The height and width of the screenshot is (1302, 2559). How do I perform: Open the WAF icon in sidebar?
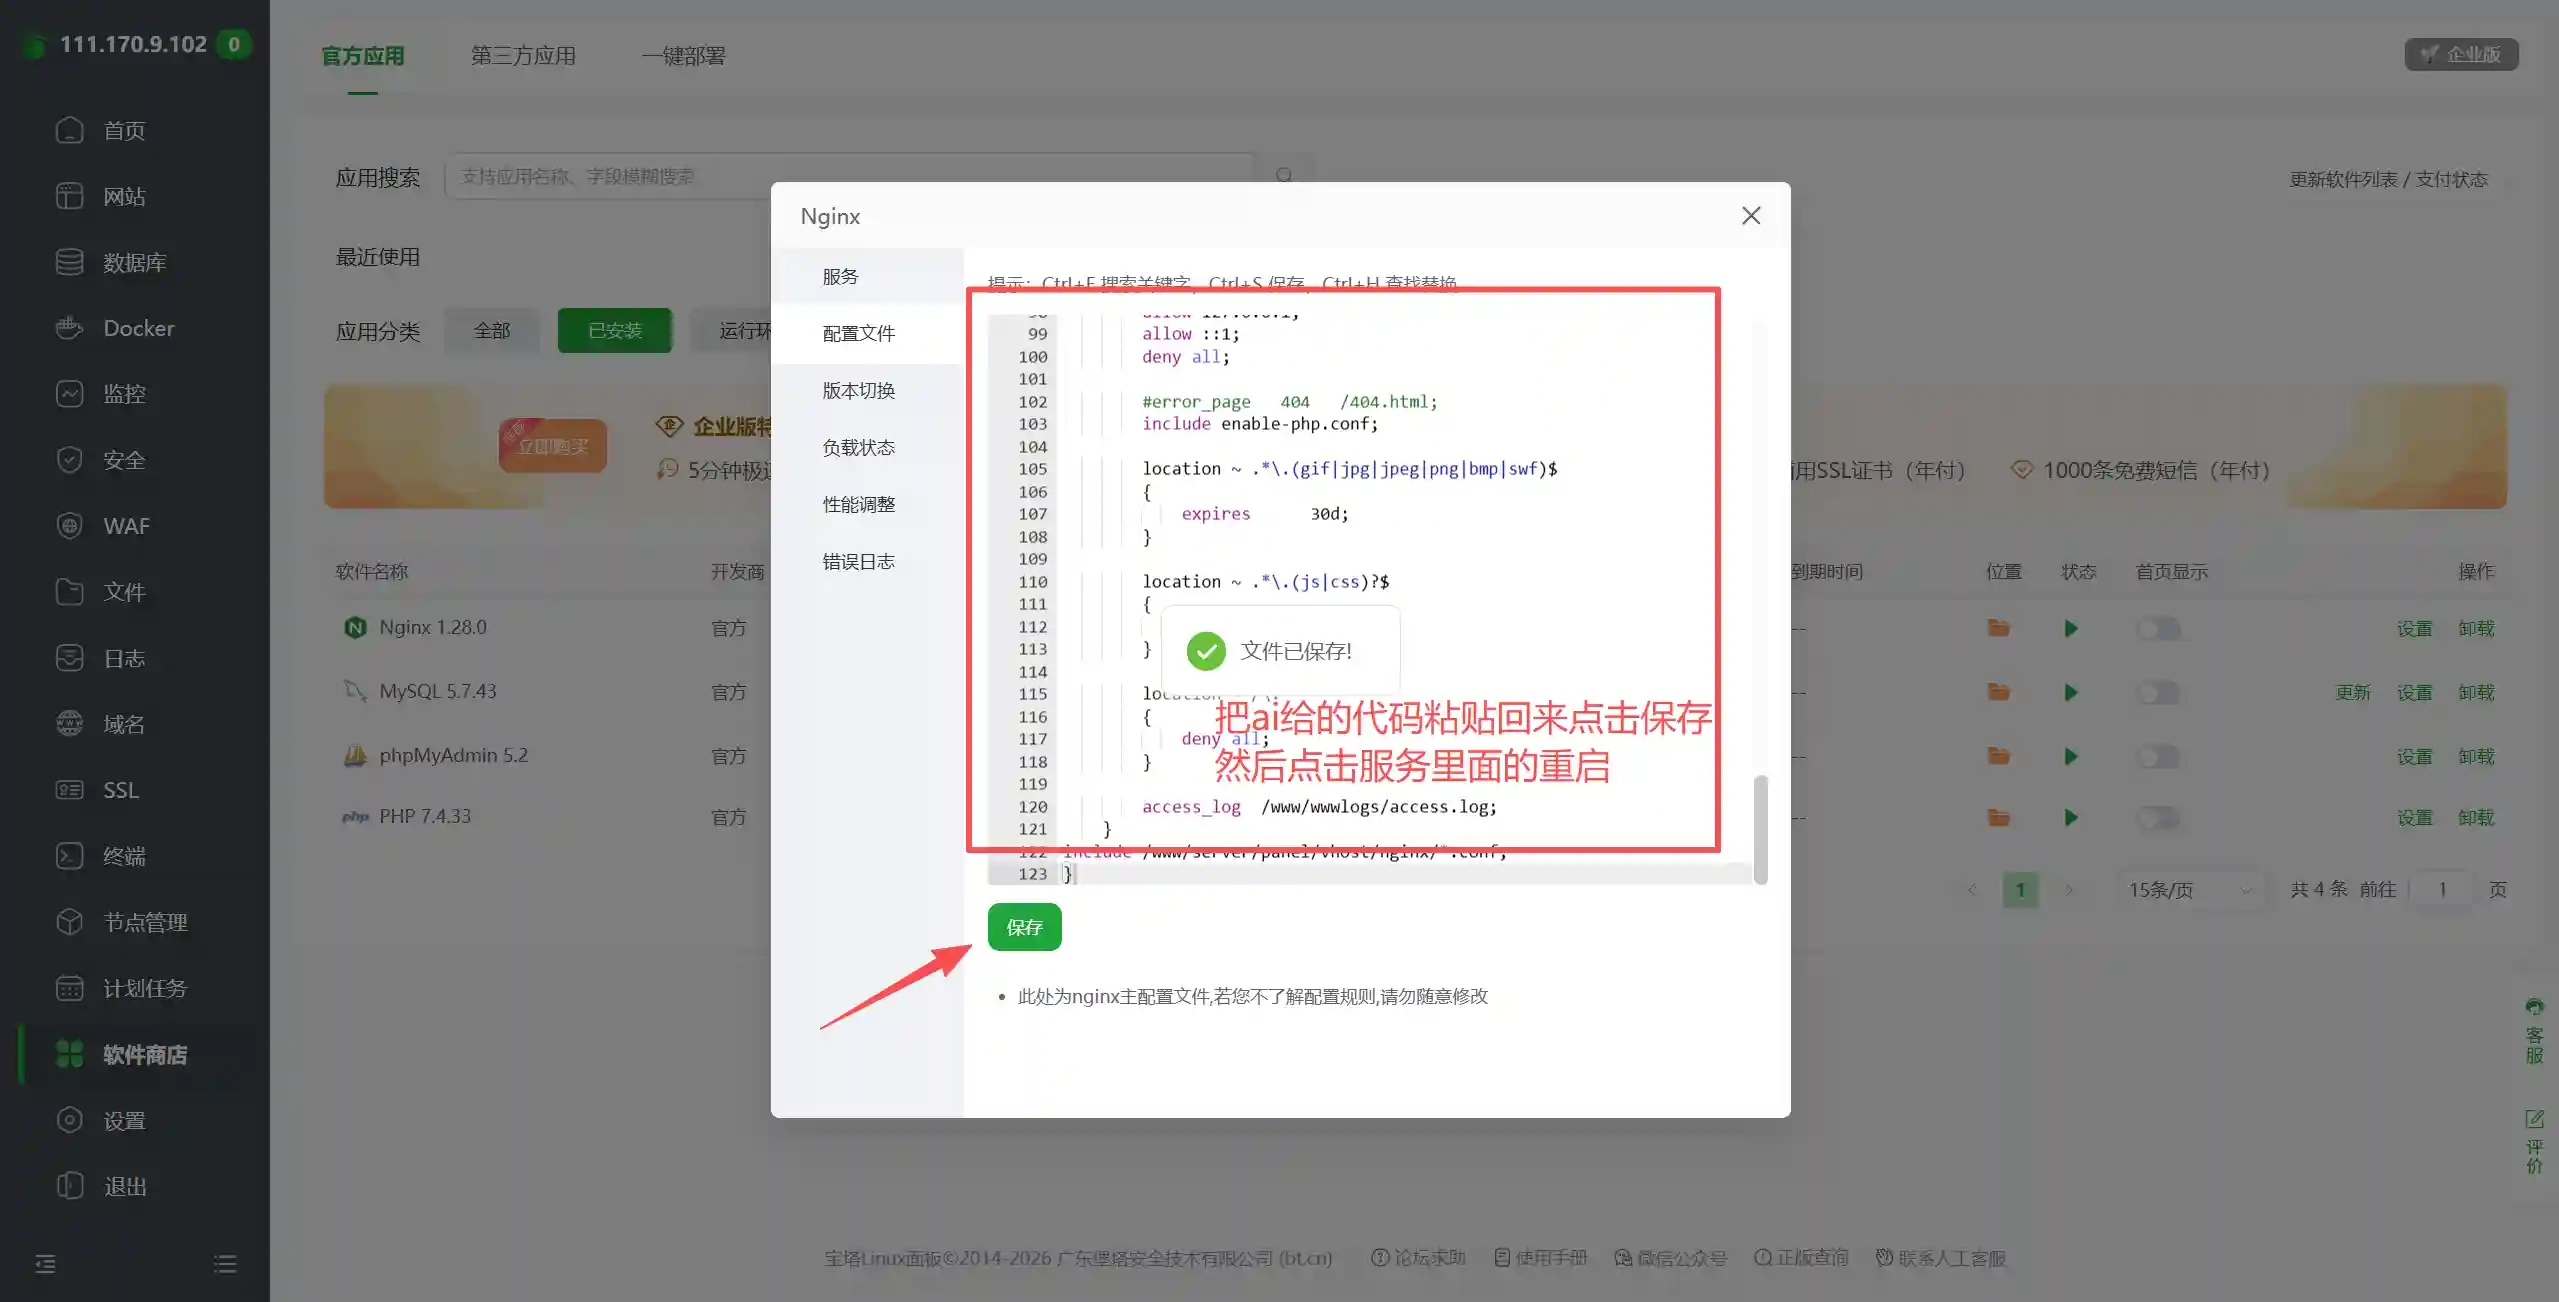click(69, 526)
